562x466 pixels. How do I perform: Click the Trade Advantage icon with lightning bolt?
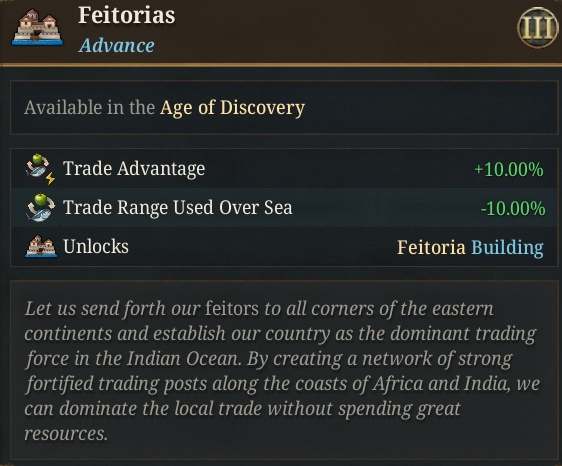pyautogui.click(x=41, y=169)
